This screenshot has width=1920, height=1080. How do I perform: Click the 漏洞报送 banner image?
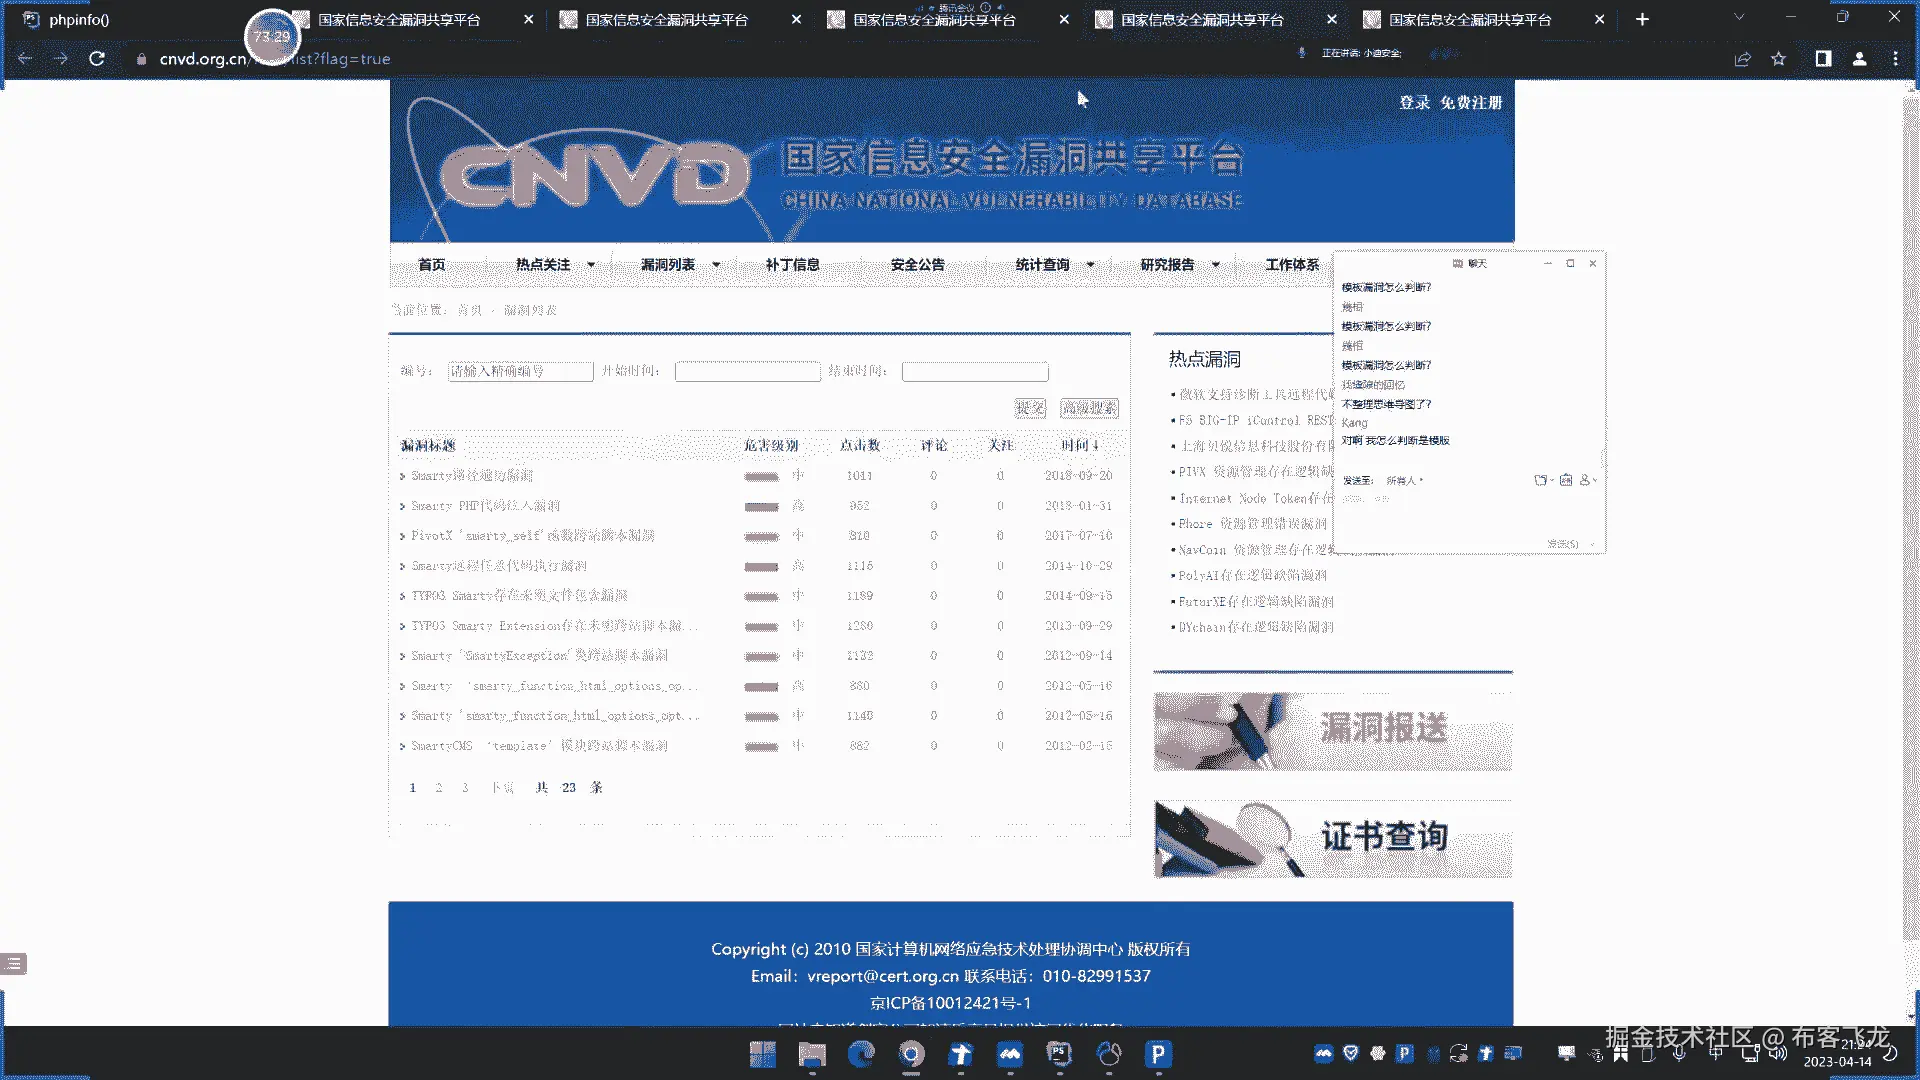(1332, 731)
